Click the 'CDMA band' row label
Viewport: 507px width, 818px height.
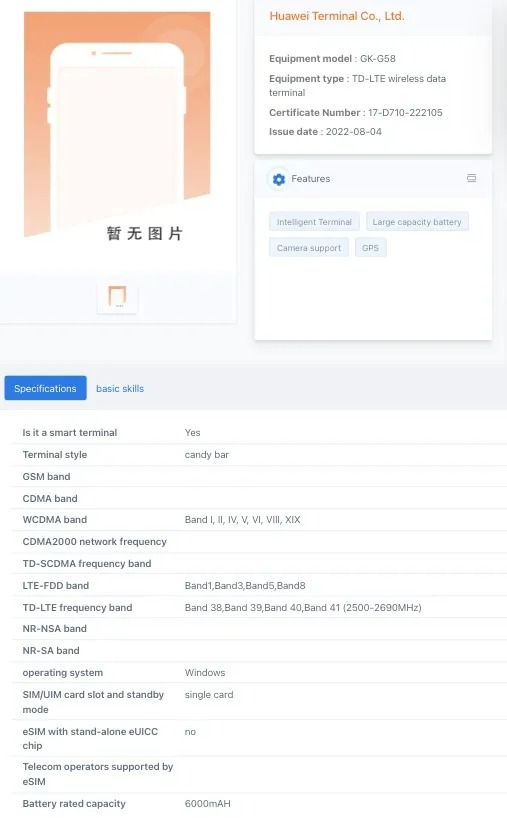pos(50,498)
